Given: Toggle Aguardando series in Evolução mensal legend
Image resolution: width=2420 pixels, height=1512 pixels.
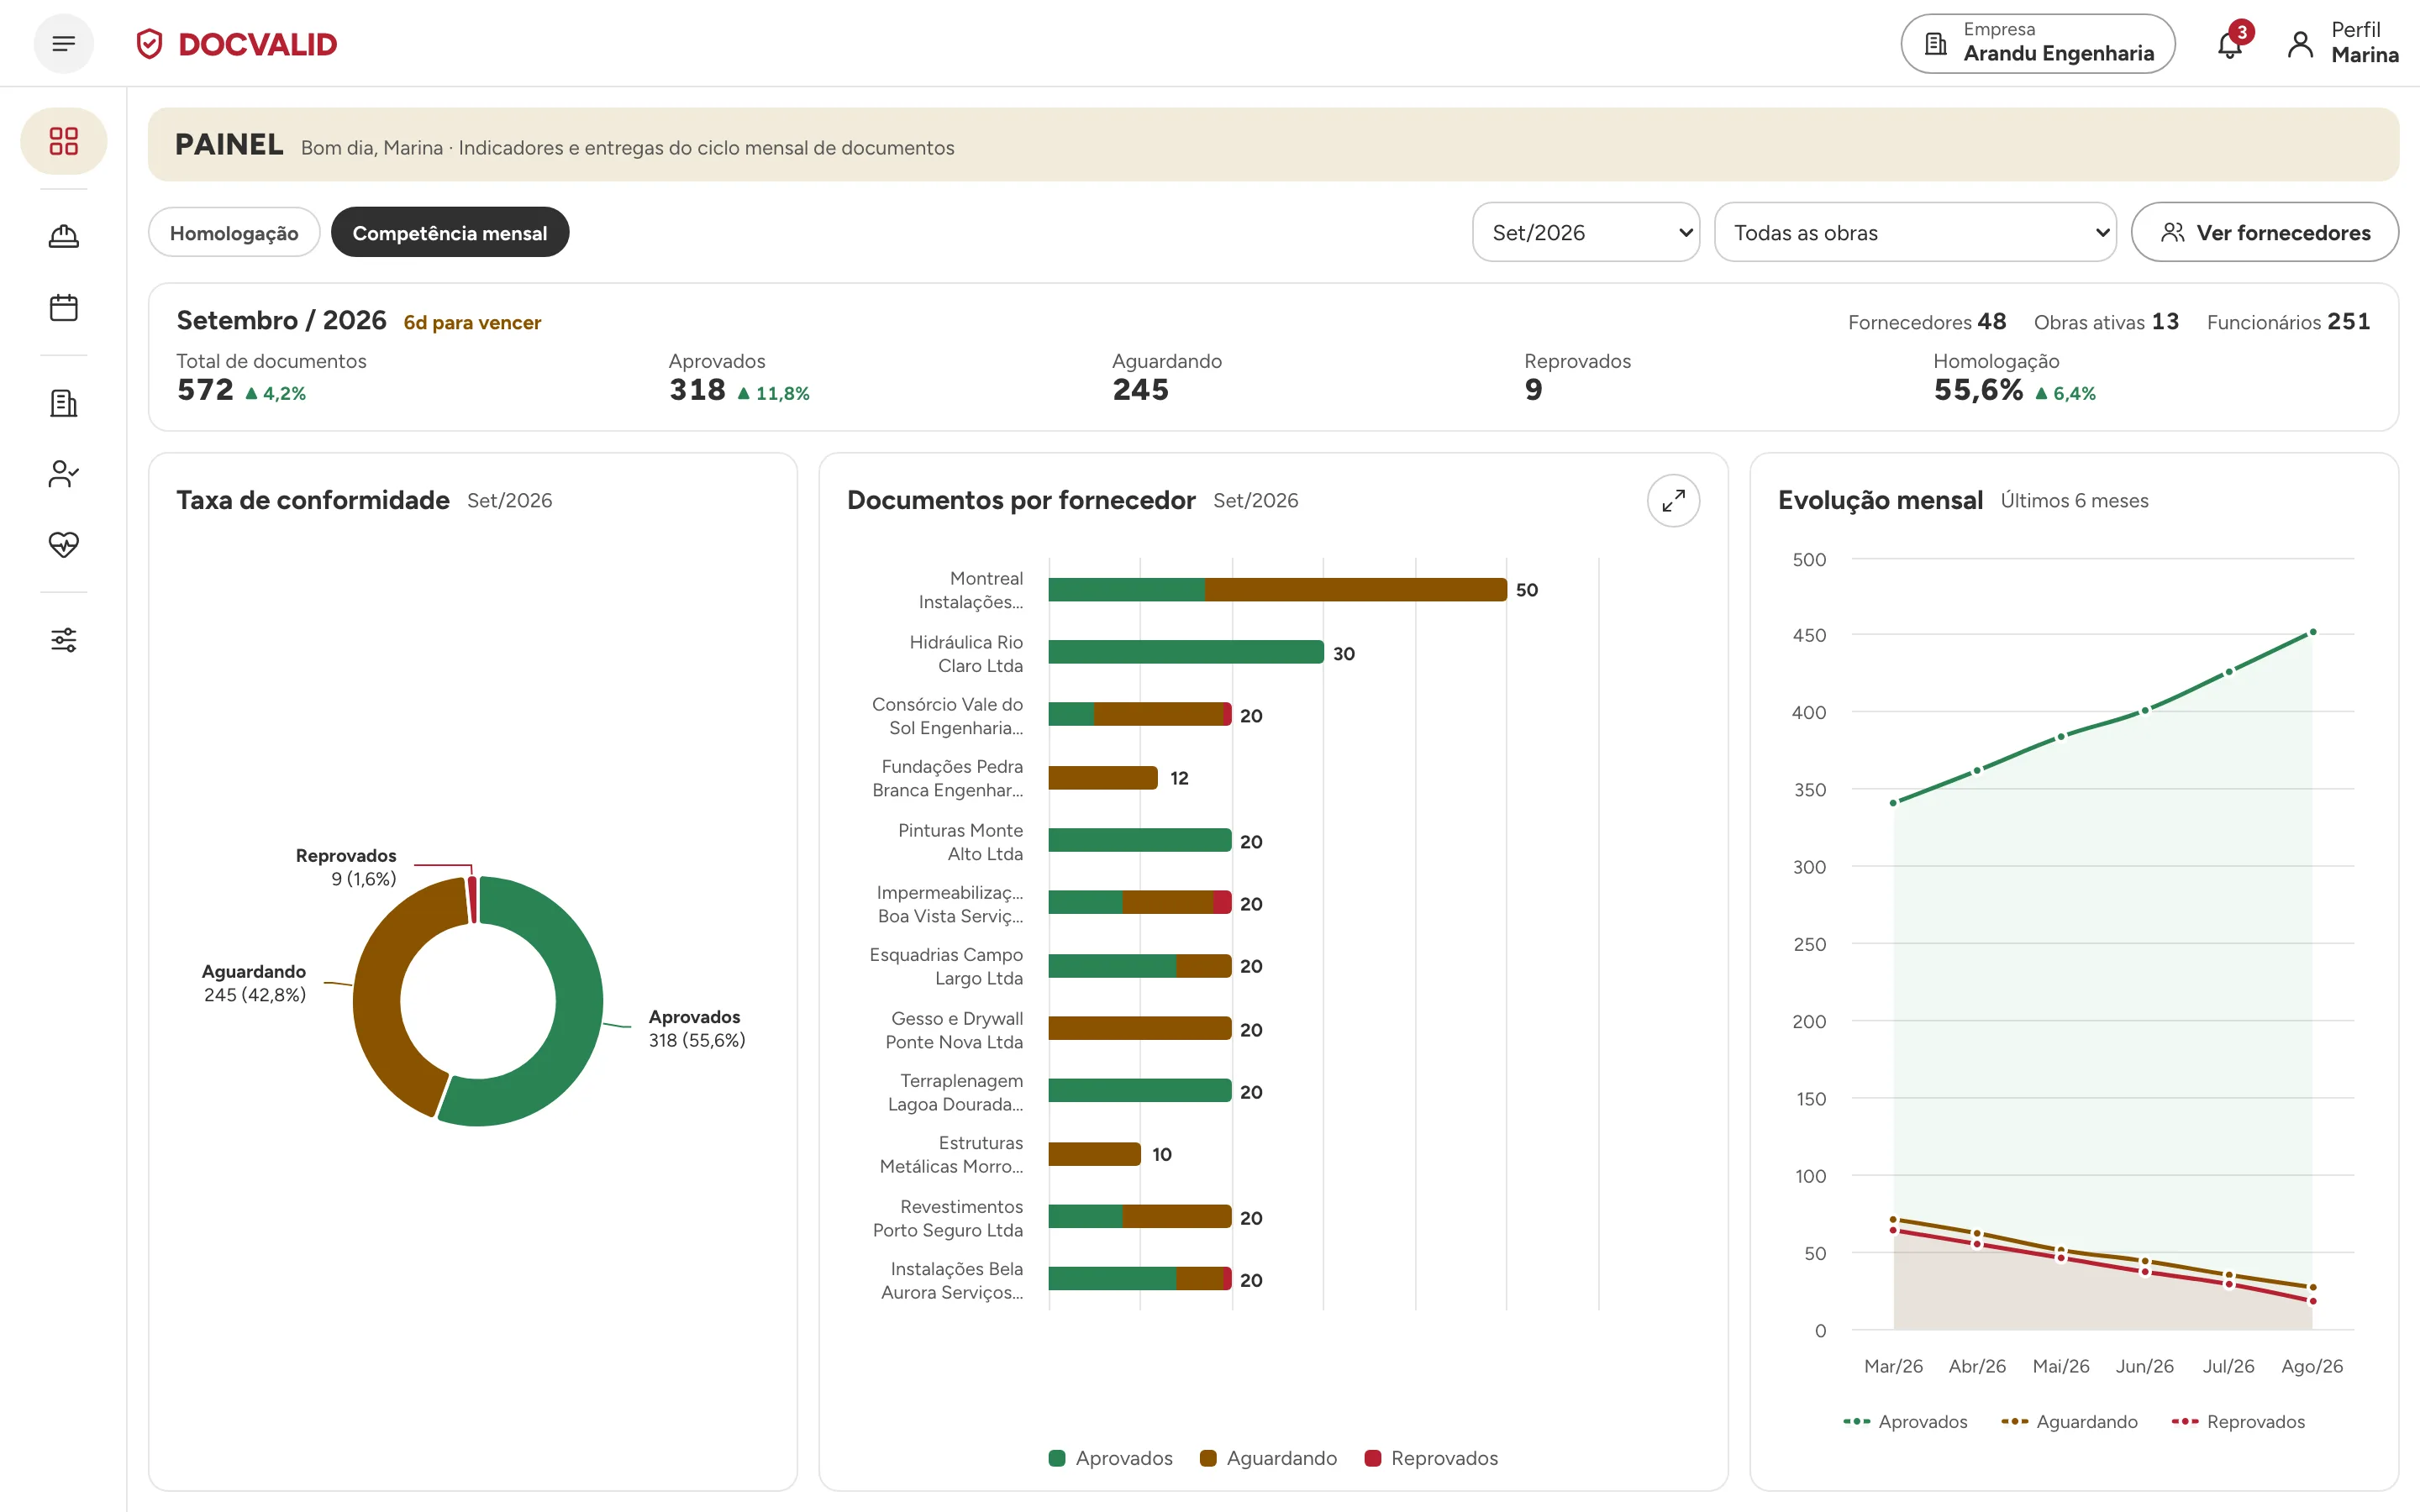Looking at the screenshot, I should pos(2069,1421).
